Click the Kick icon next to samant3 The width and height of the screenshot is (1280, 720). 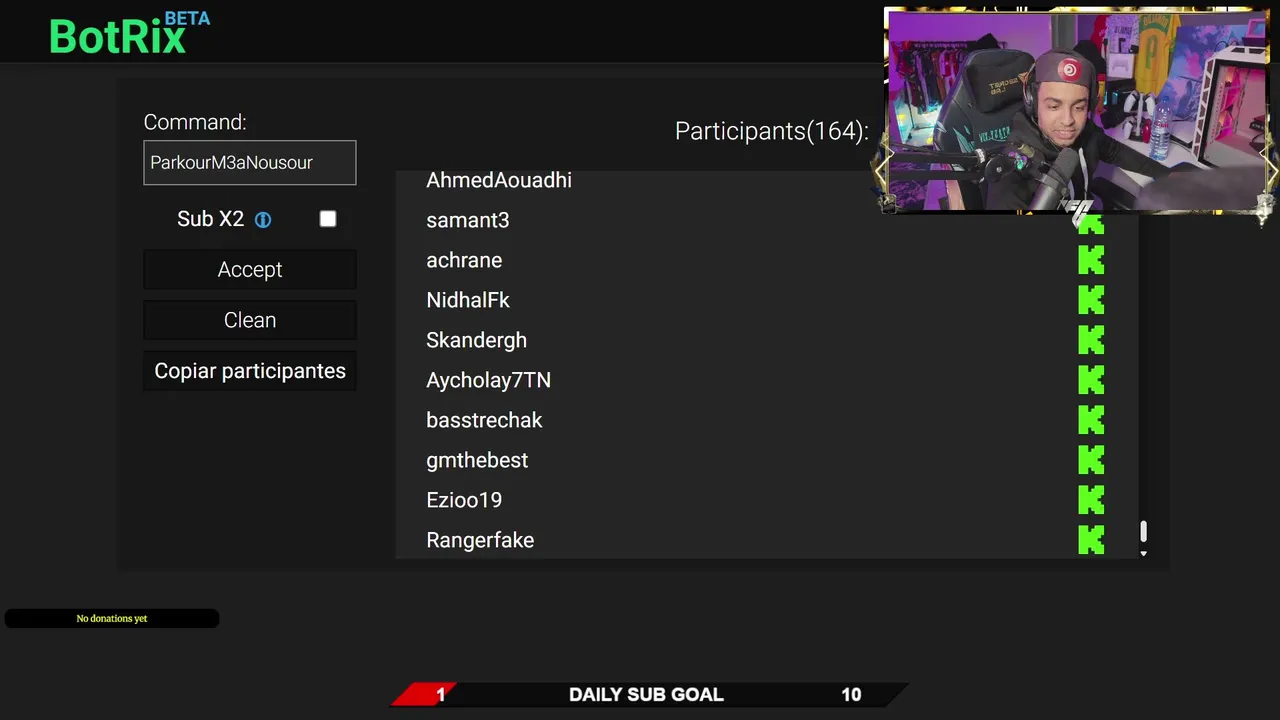point(1091,224)
